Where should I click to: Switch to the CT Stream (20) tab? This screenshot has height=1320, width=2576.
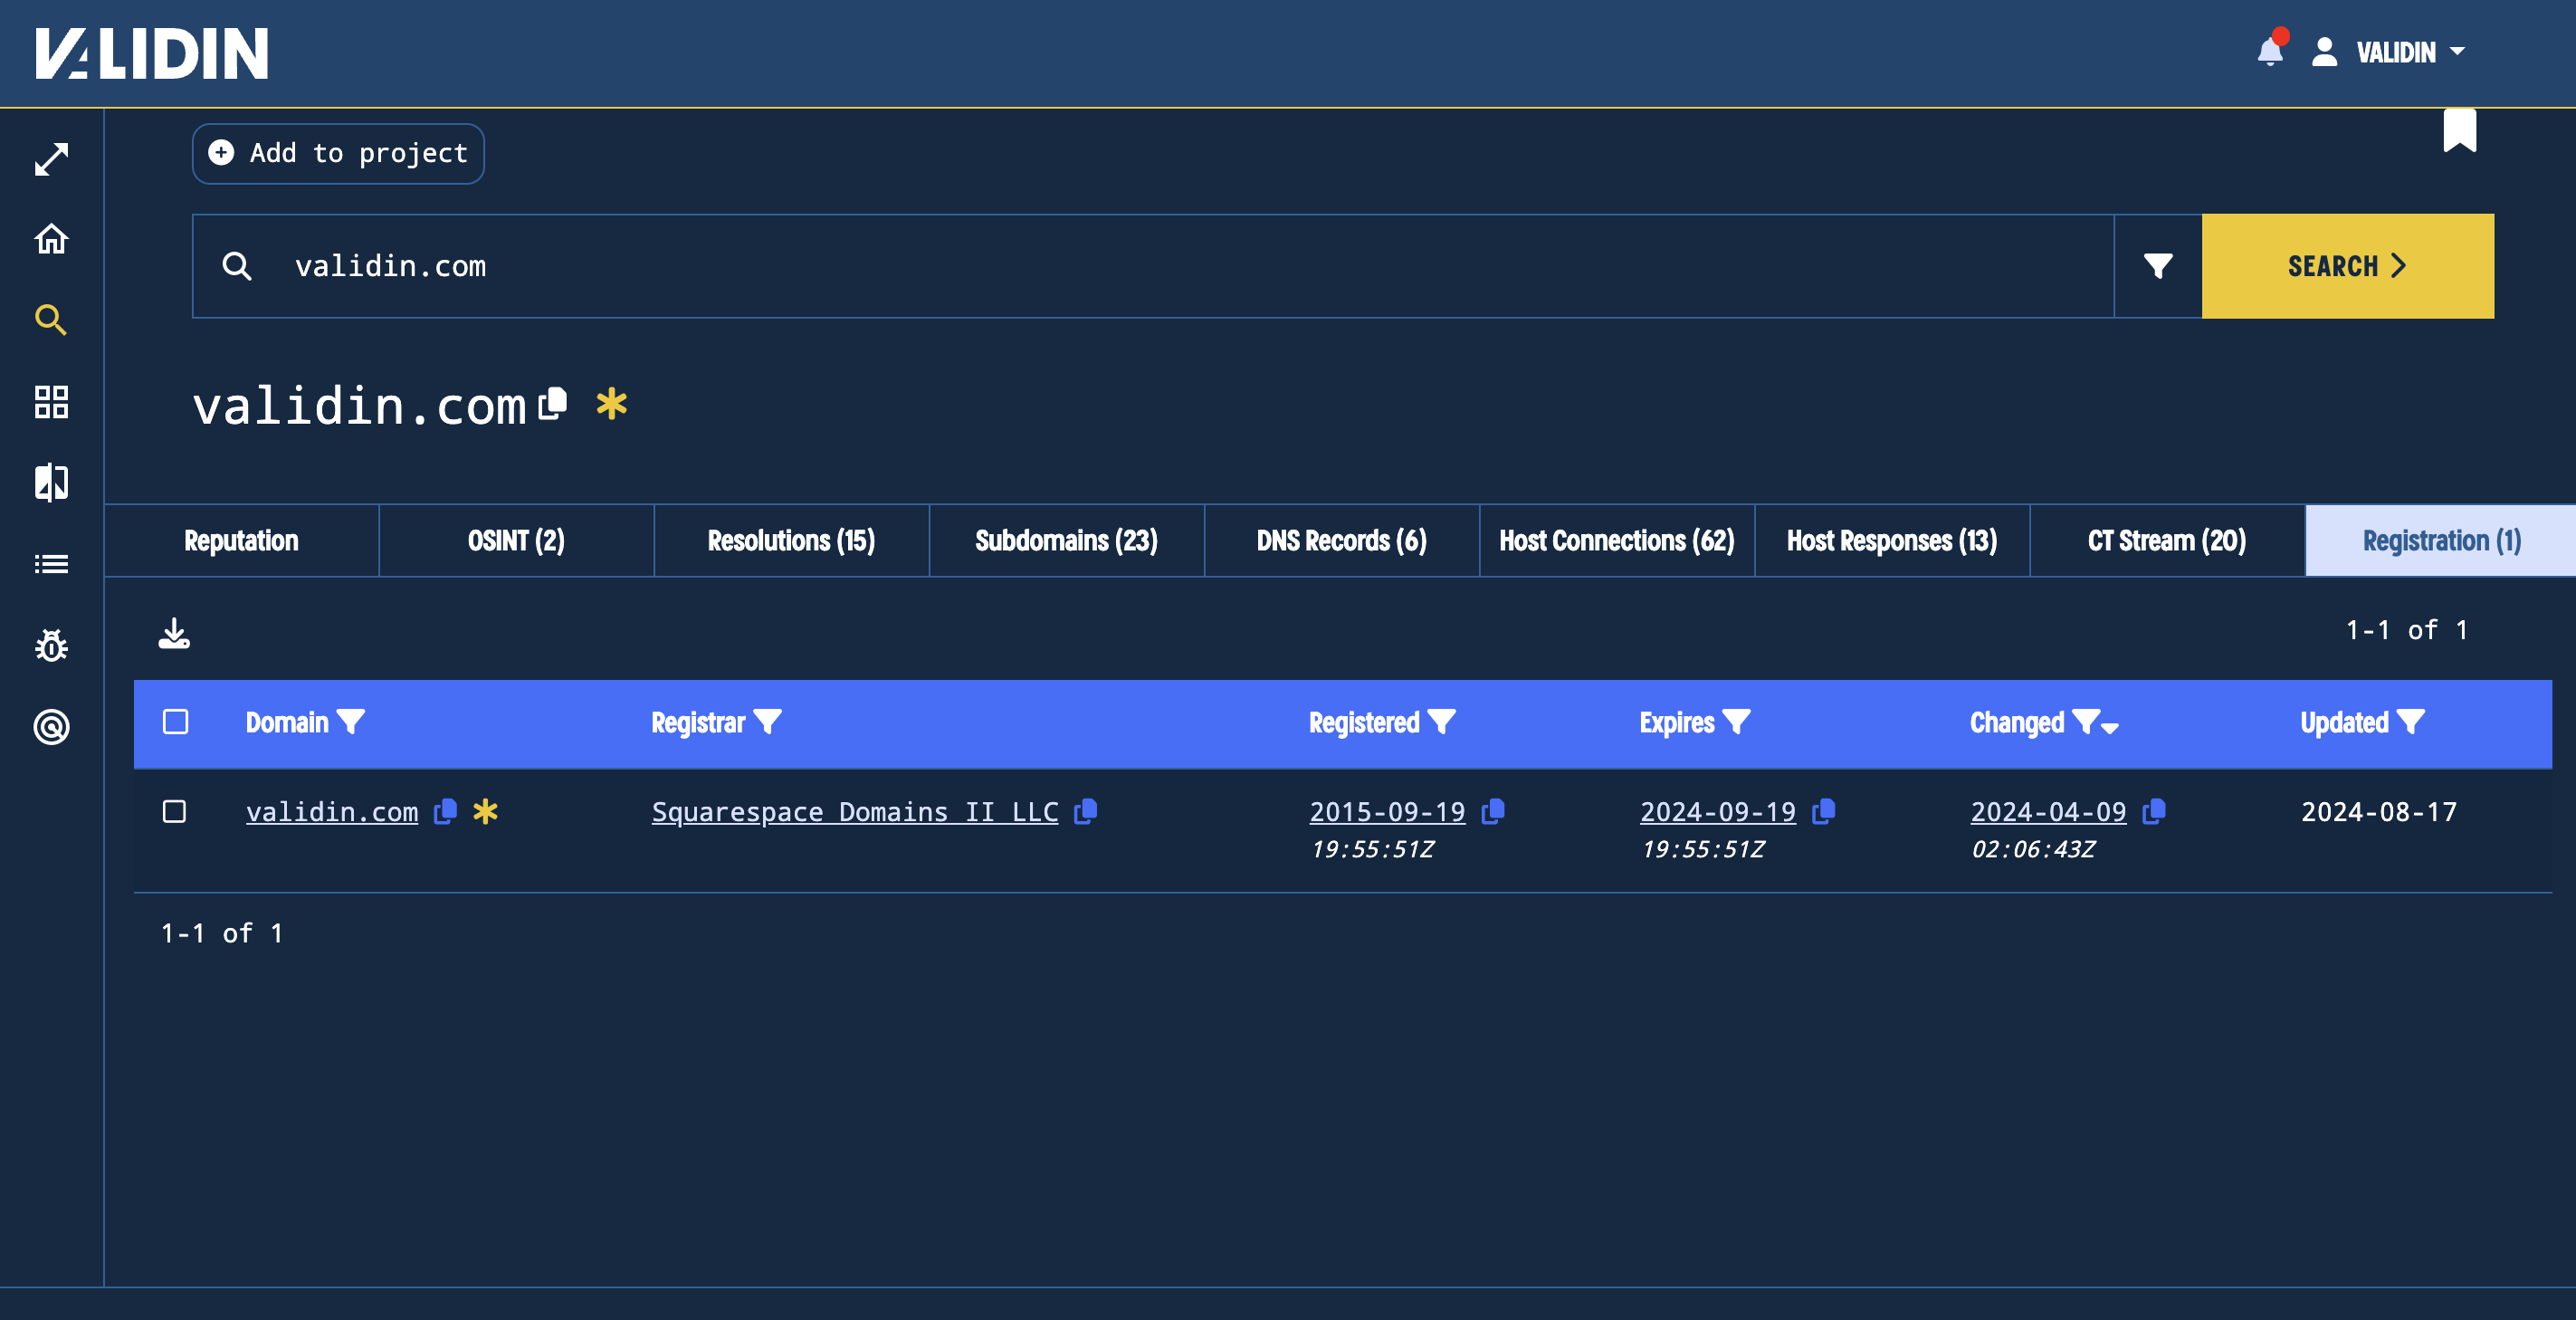[x=2167, y=540]
